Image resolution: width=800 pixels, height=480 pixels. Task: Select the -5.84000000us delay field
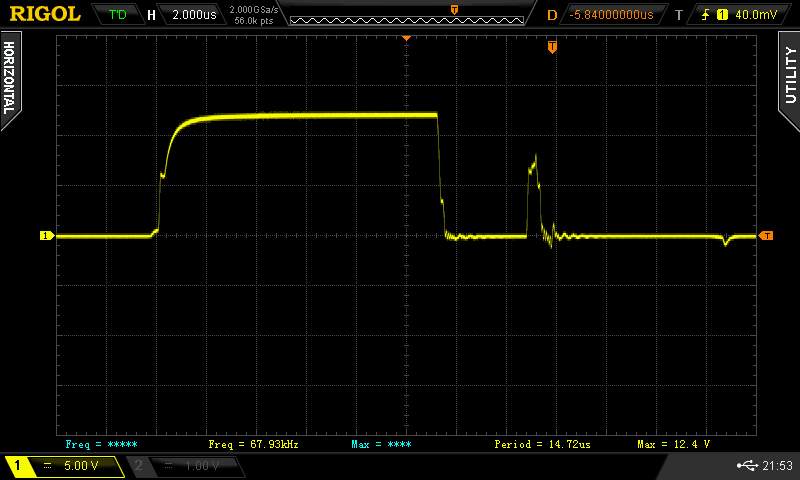[610, 15]
